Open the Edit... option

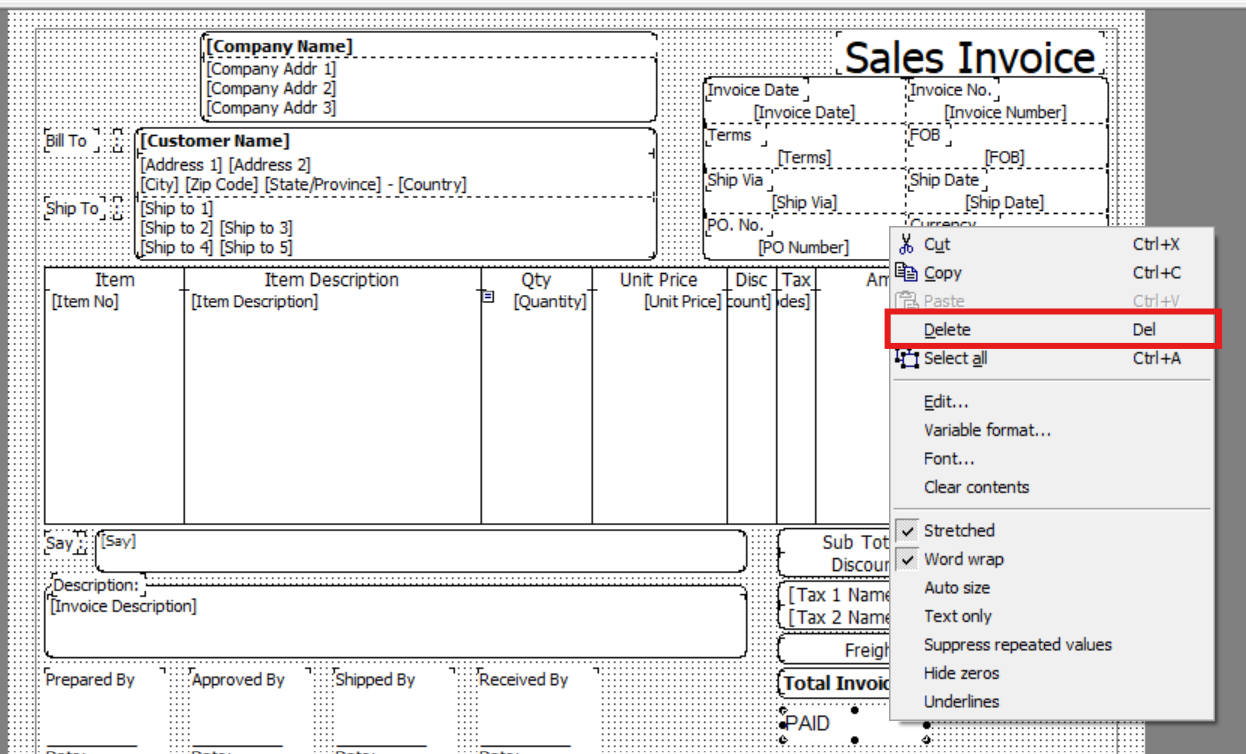[x=946, y=402]
